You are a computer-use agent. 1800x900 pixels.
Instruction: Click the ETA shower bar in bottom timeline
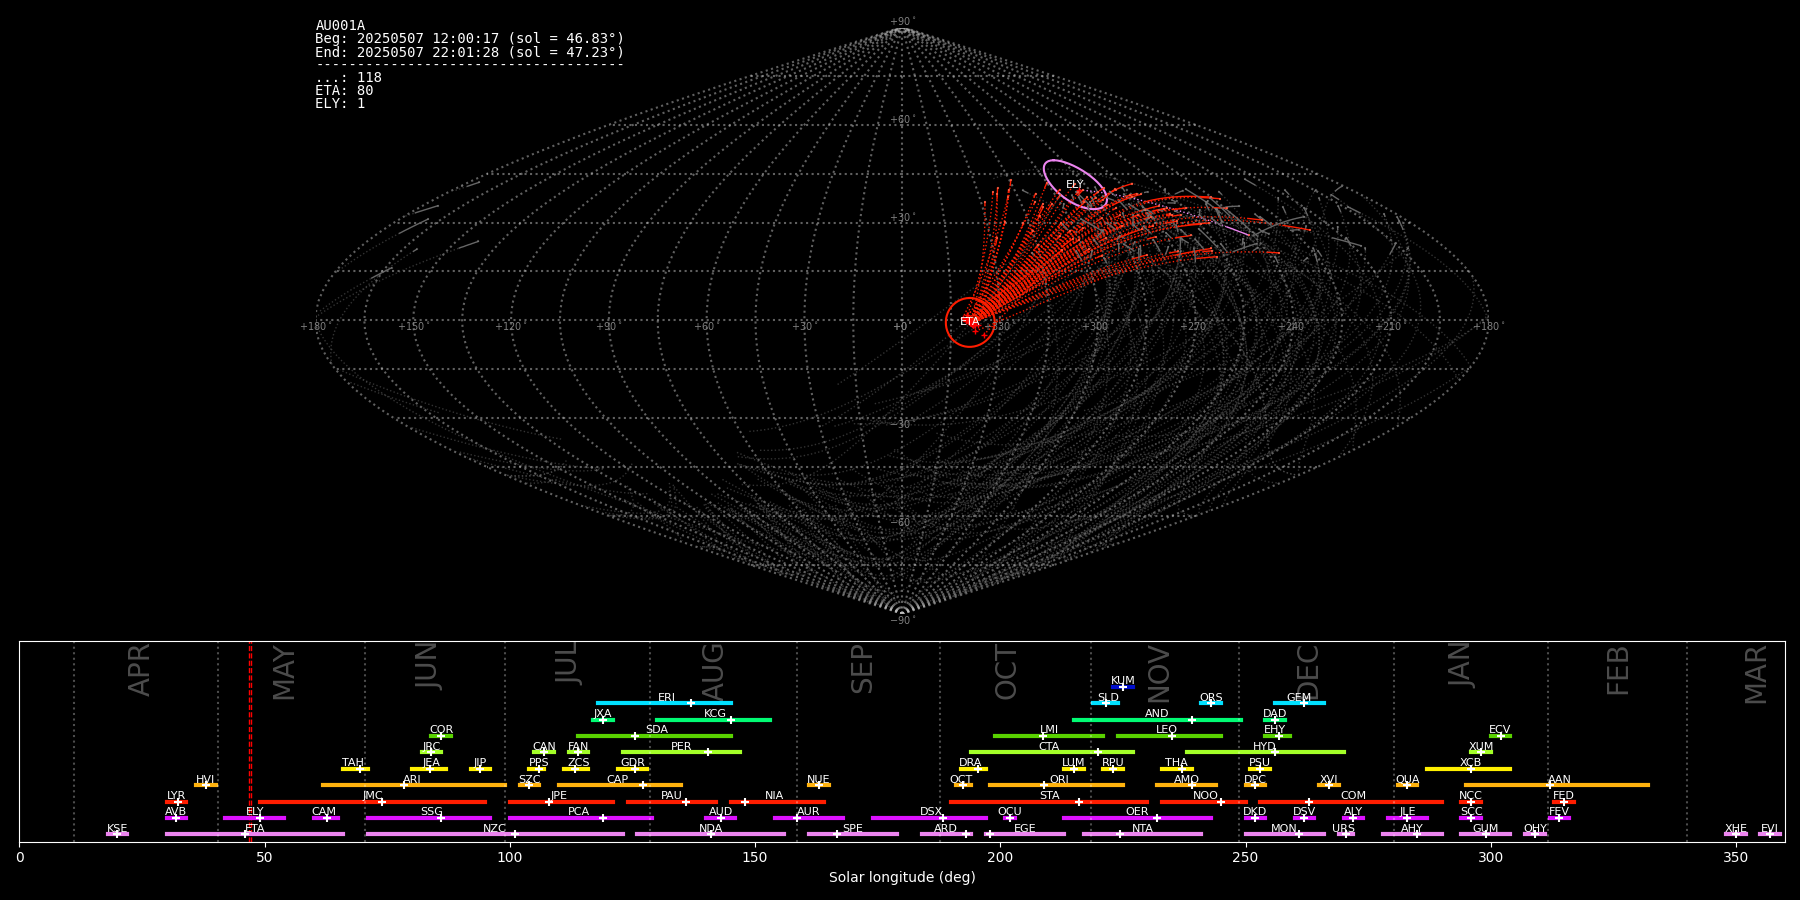pos(255,834)
